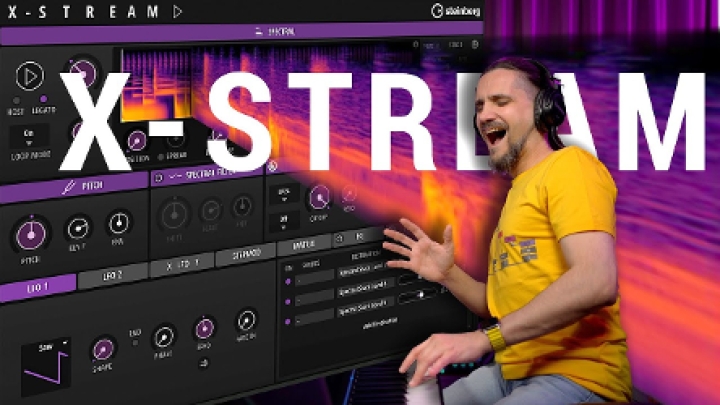Image resolution: width=720 pixels, height=405 pixels.
Task: Click the purple Cutoff knob
Action: pyautogui.click(x=320, y=197)
